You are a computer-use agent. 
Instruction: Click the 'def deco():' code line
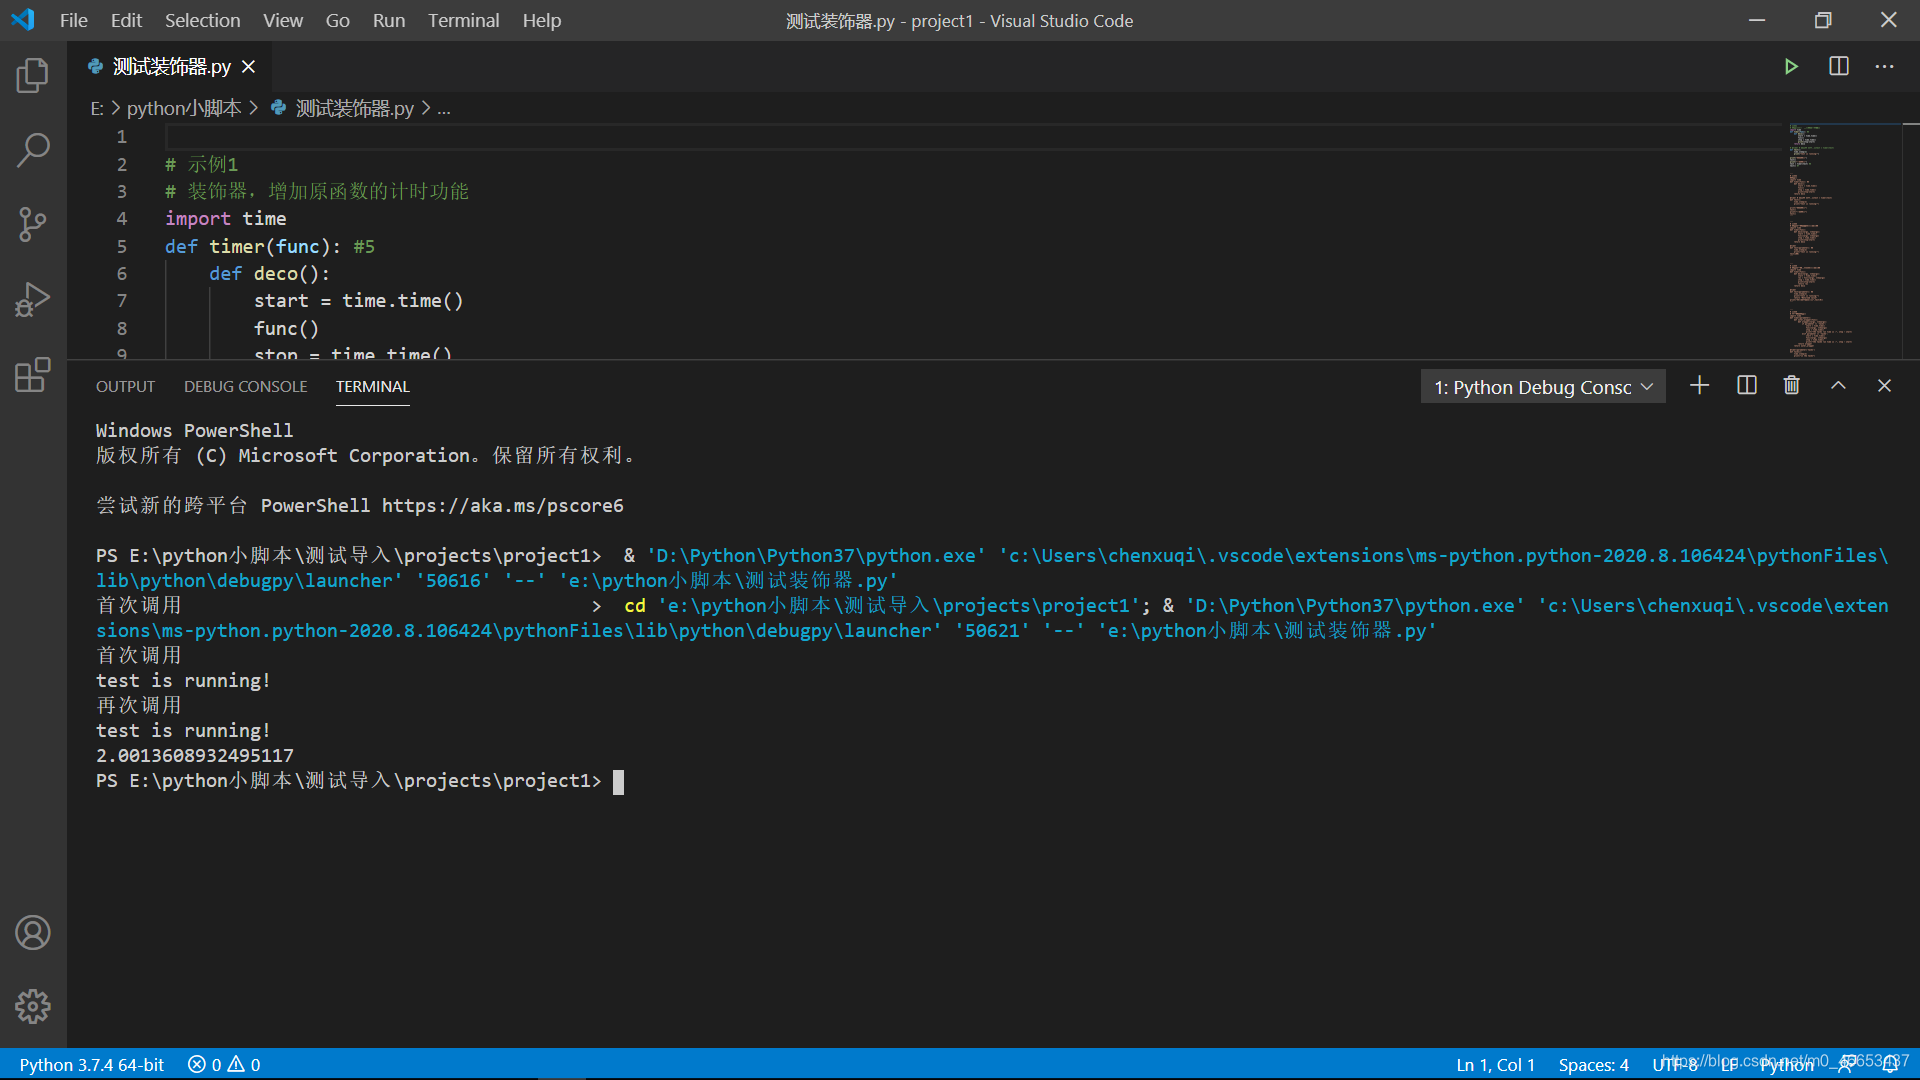coord(269,274)
